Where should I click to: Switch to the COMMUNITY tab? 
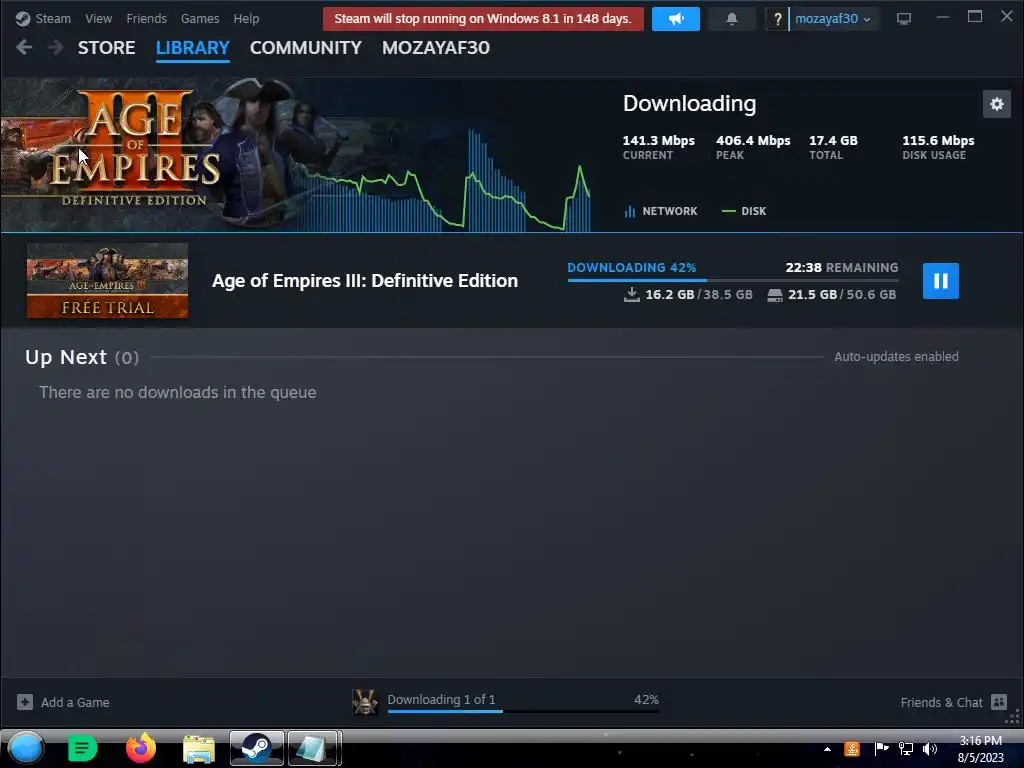(x=306, y=48)
